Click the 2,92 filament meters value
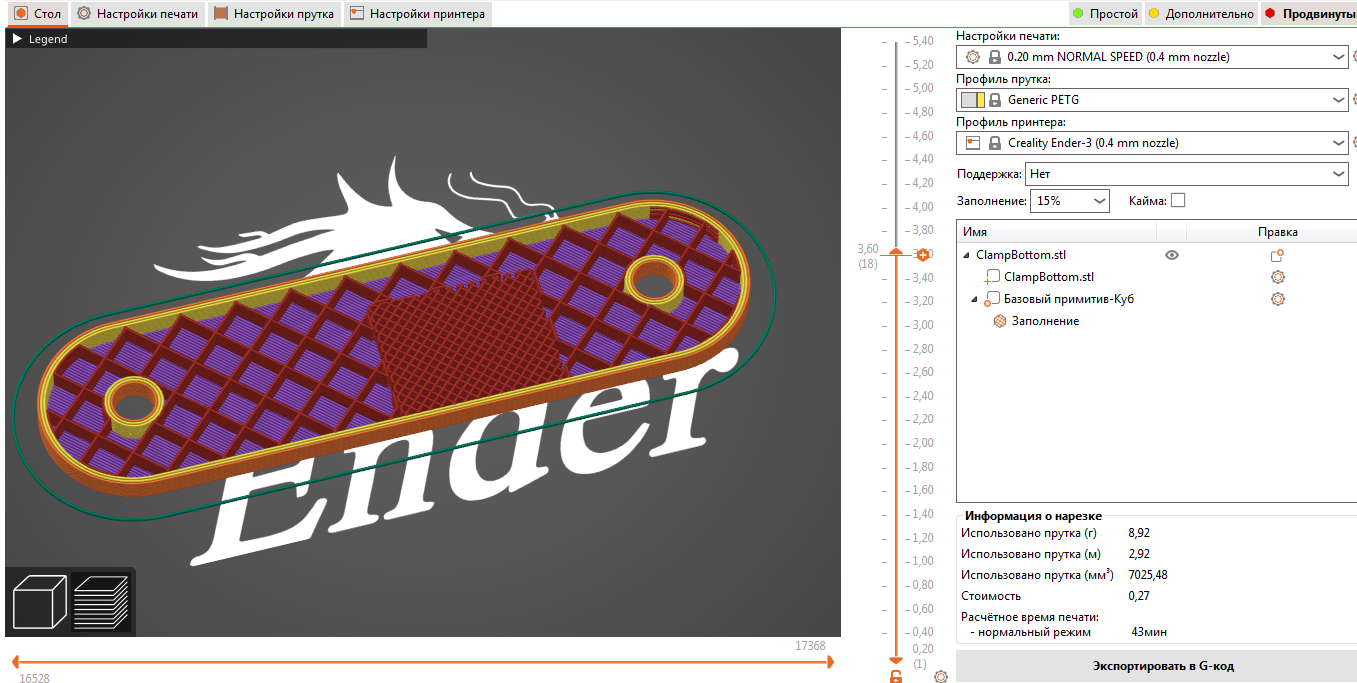This screenshot has height=683, width=1357. (x=1139, y=554)
